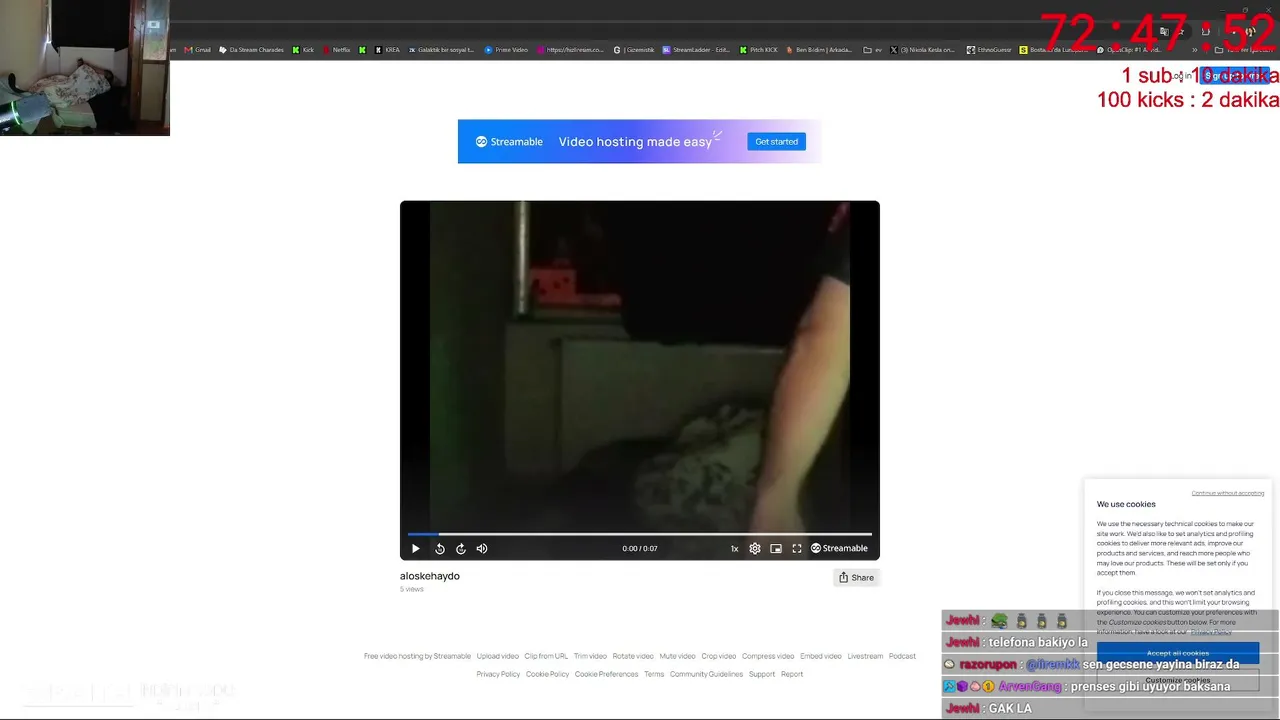
Task: Open the Terms footer link
Action: point(654,674)
